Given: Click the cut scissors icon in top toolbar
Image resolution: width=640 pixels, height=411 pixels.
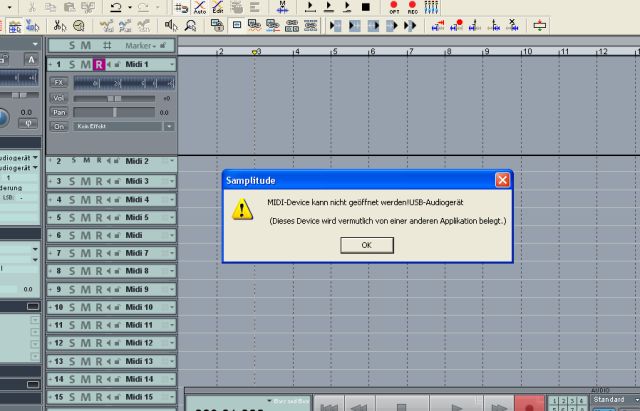Looking at the screenshot, I should point(32,7).
